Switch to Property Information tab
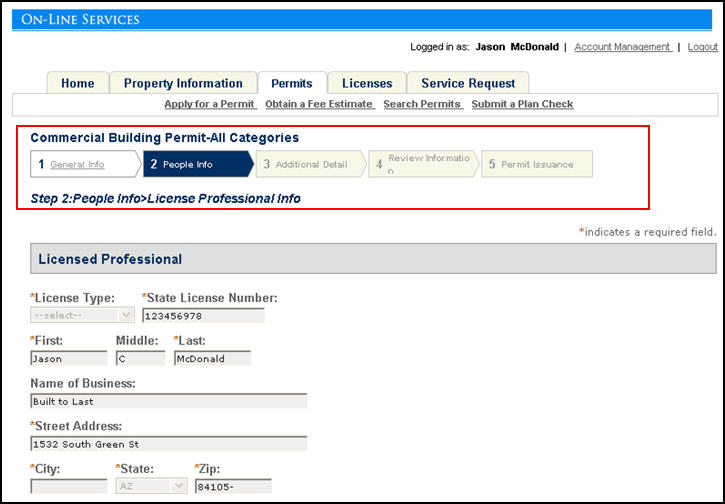The image size is (725, 504). tap(183, 83)
